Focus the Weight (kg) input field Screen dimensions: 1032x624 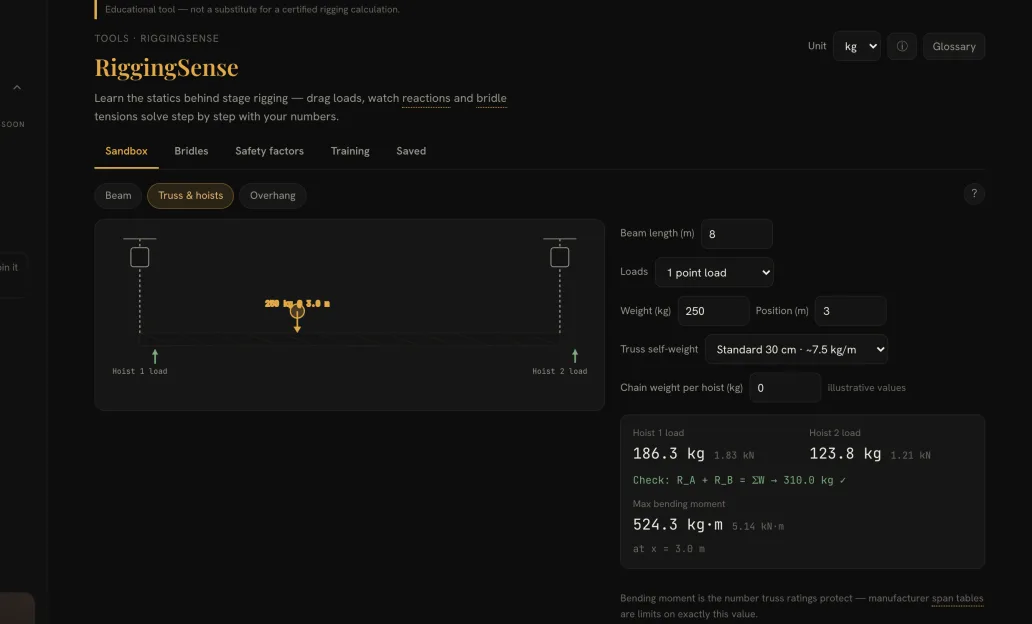[713, 311]
